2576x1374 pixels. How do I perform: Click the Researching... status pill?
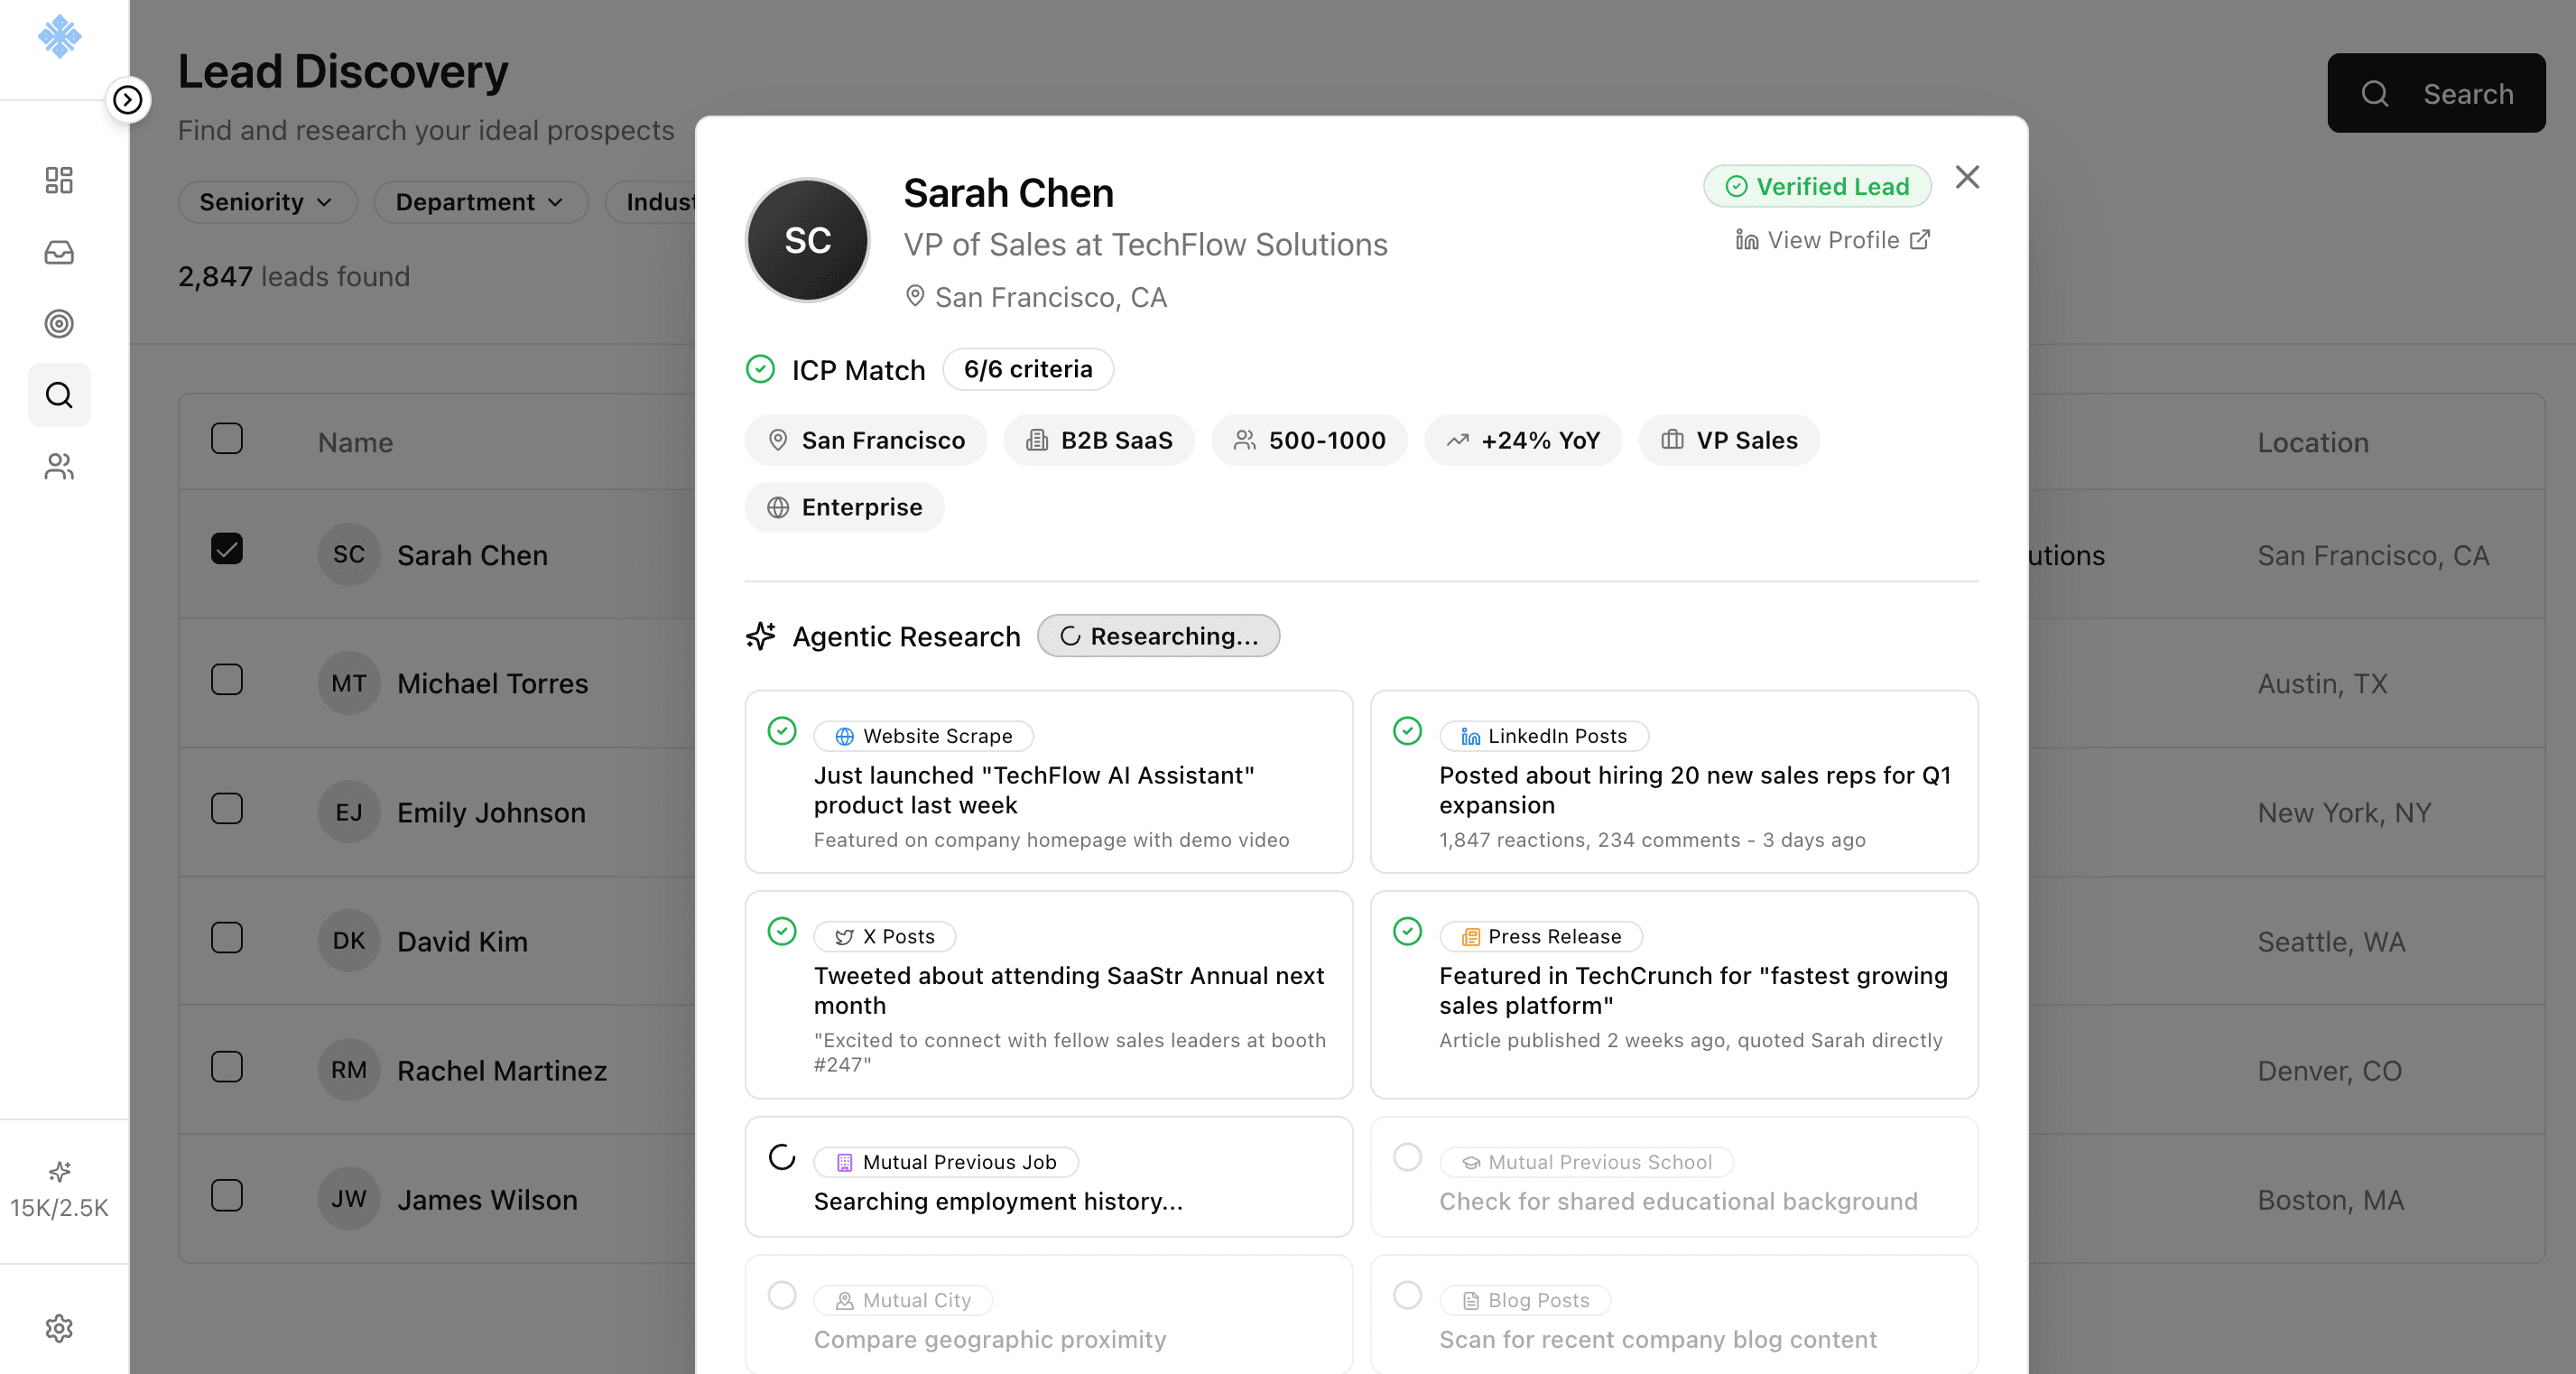(1158, 636)
